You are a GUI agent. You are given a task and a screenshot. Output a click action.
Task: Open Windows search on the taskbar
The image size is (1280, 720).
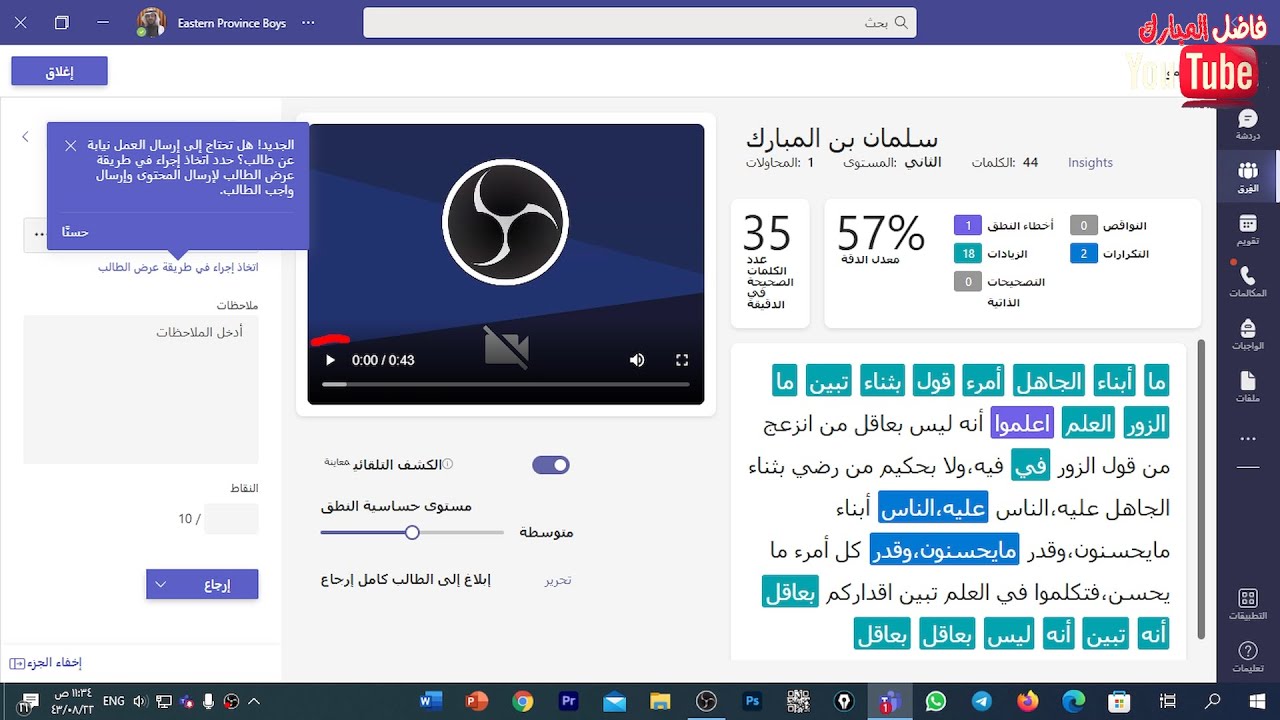(x=1213, y=701)
